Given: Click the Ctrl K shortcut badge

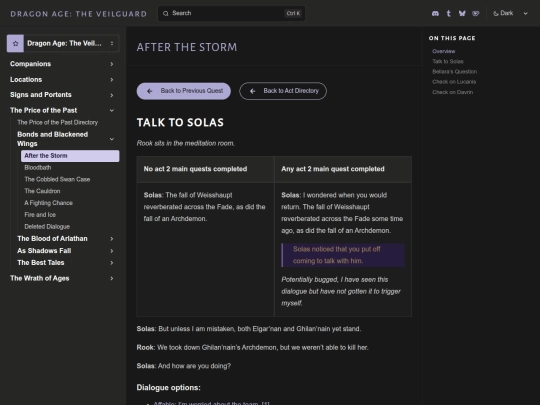Looking at the screenshot, I should pyautogui.click(x=293, y=13).
